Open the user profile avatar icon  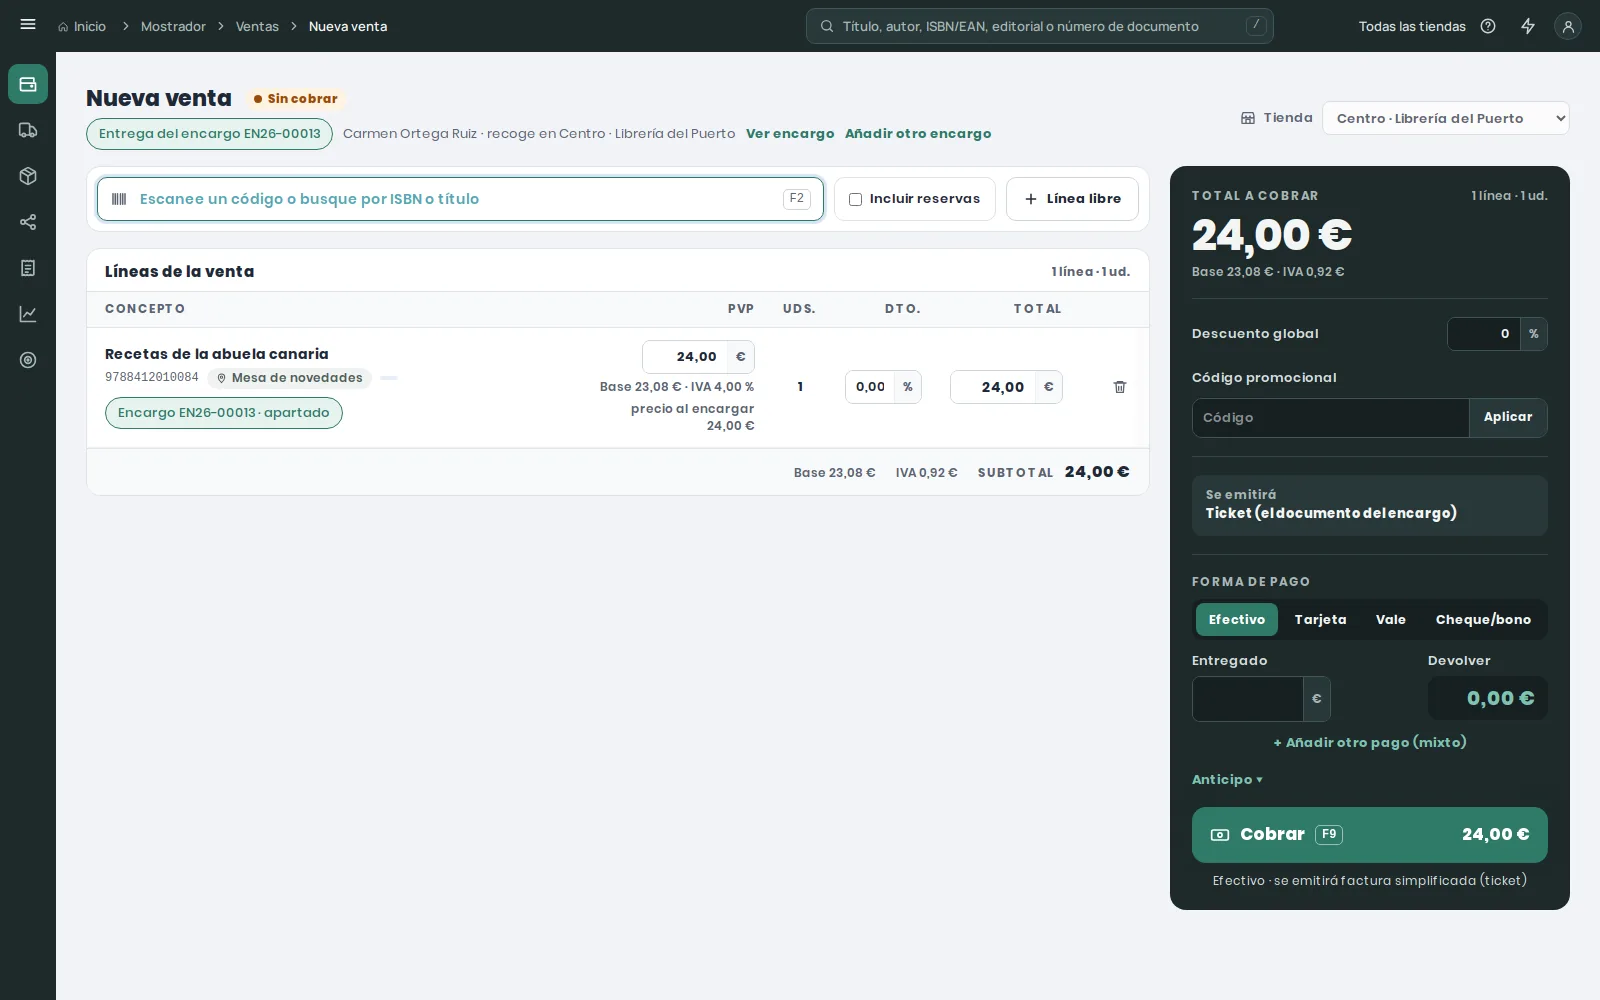(x=1568, y=26)
